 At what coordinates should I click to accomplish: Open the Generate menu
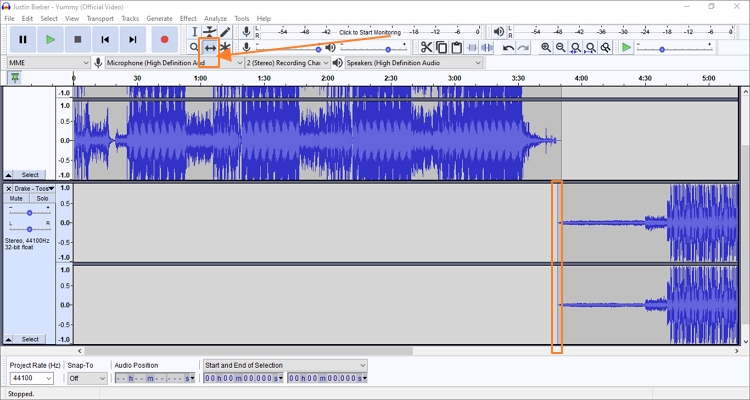(x=159, y=18)
